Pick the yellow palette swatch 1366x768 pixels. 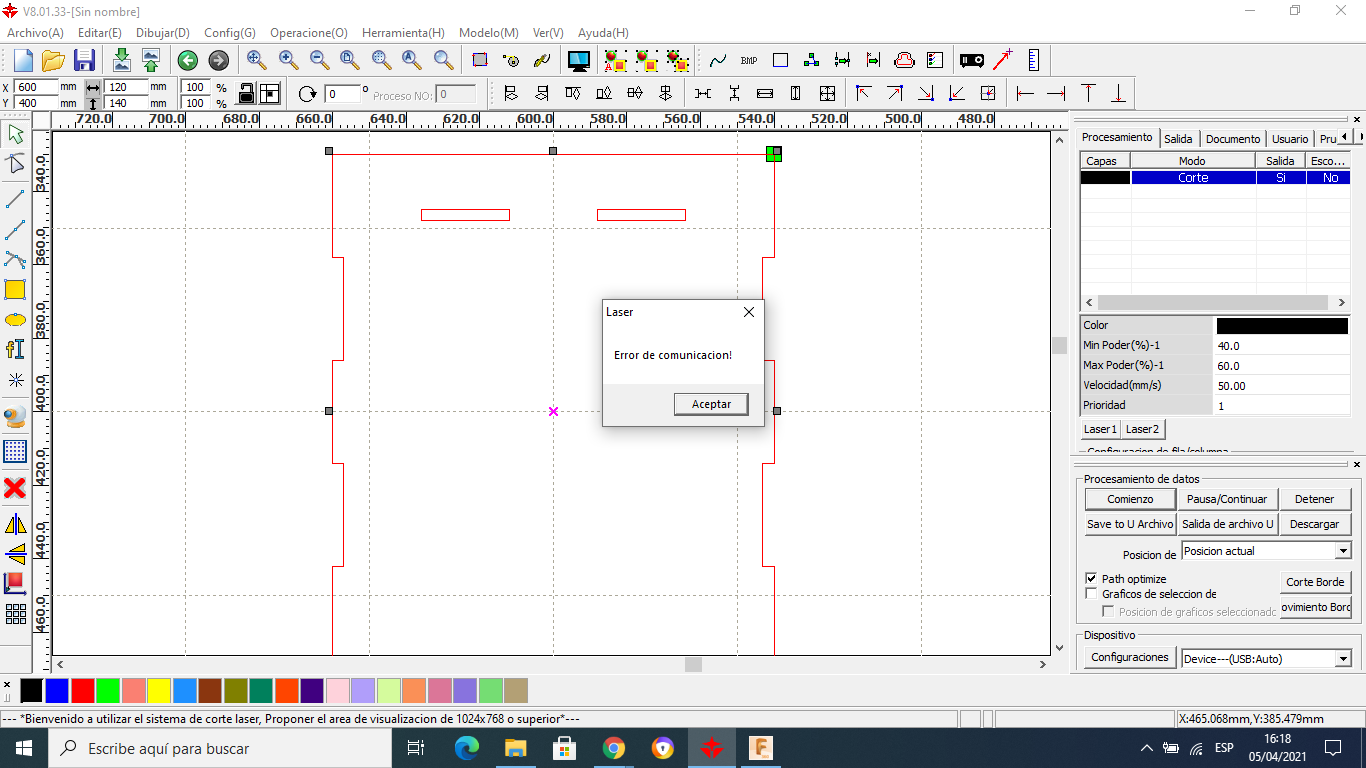159,690
